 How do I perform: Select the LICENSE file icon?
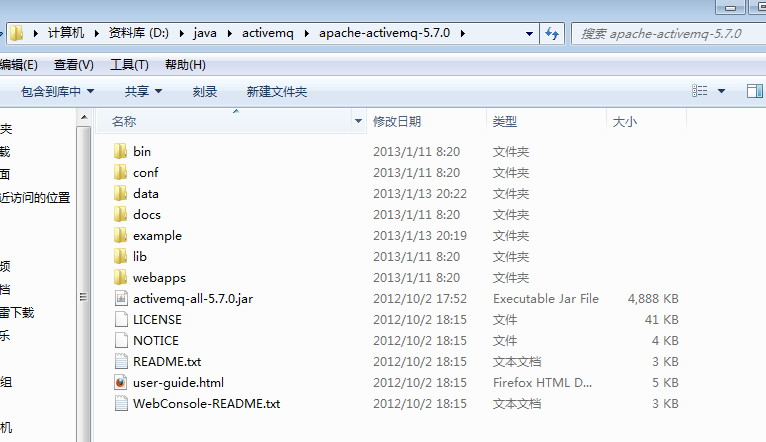click(x=121, y=319)
